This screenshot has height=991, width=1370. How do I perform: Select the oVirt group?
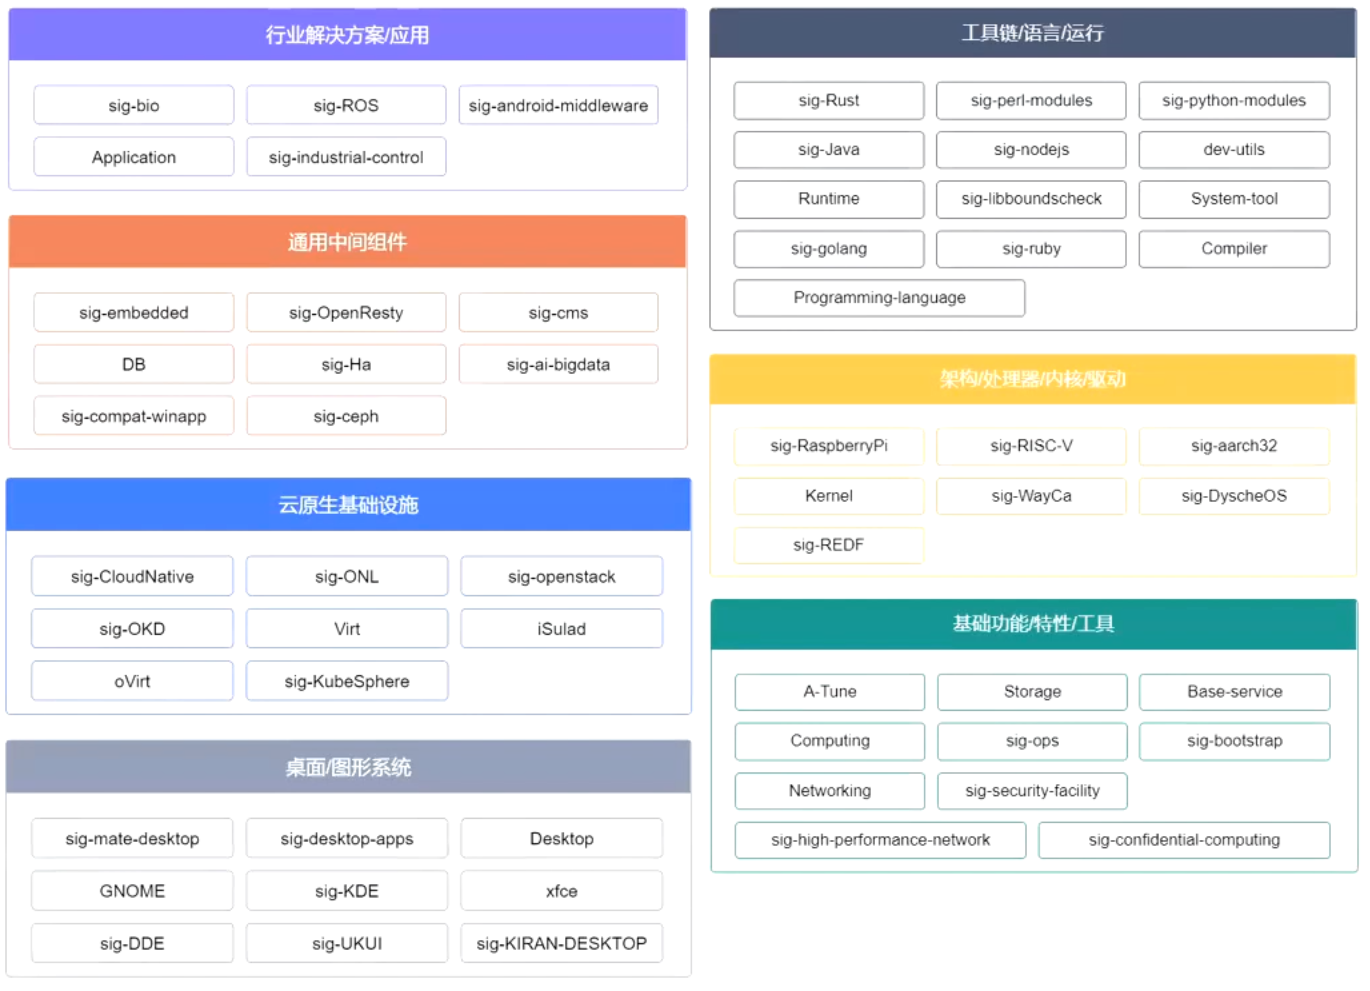132,681
